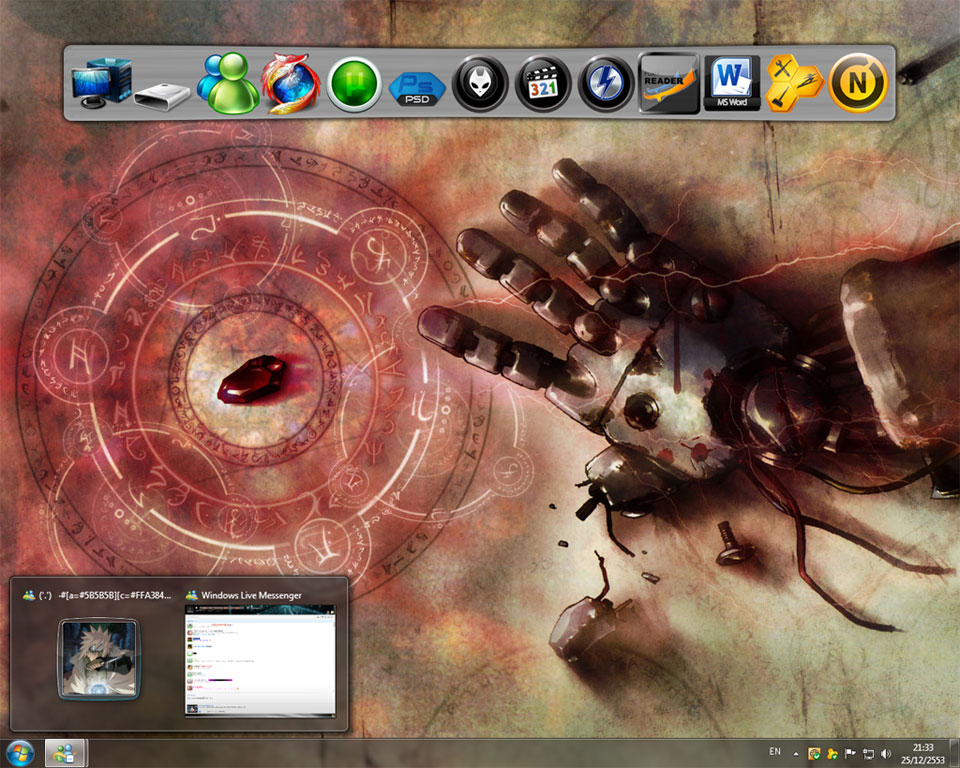This screenshot has height=768, width=960.
Task: Open the white external drive dock icon
Action: click(x=162, y=97)
